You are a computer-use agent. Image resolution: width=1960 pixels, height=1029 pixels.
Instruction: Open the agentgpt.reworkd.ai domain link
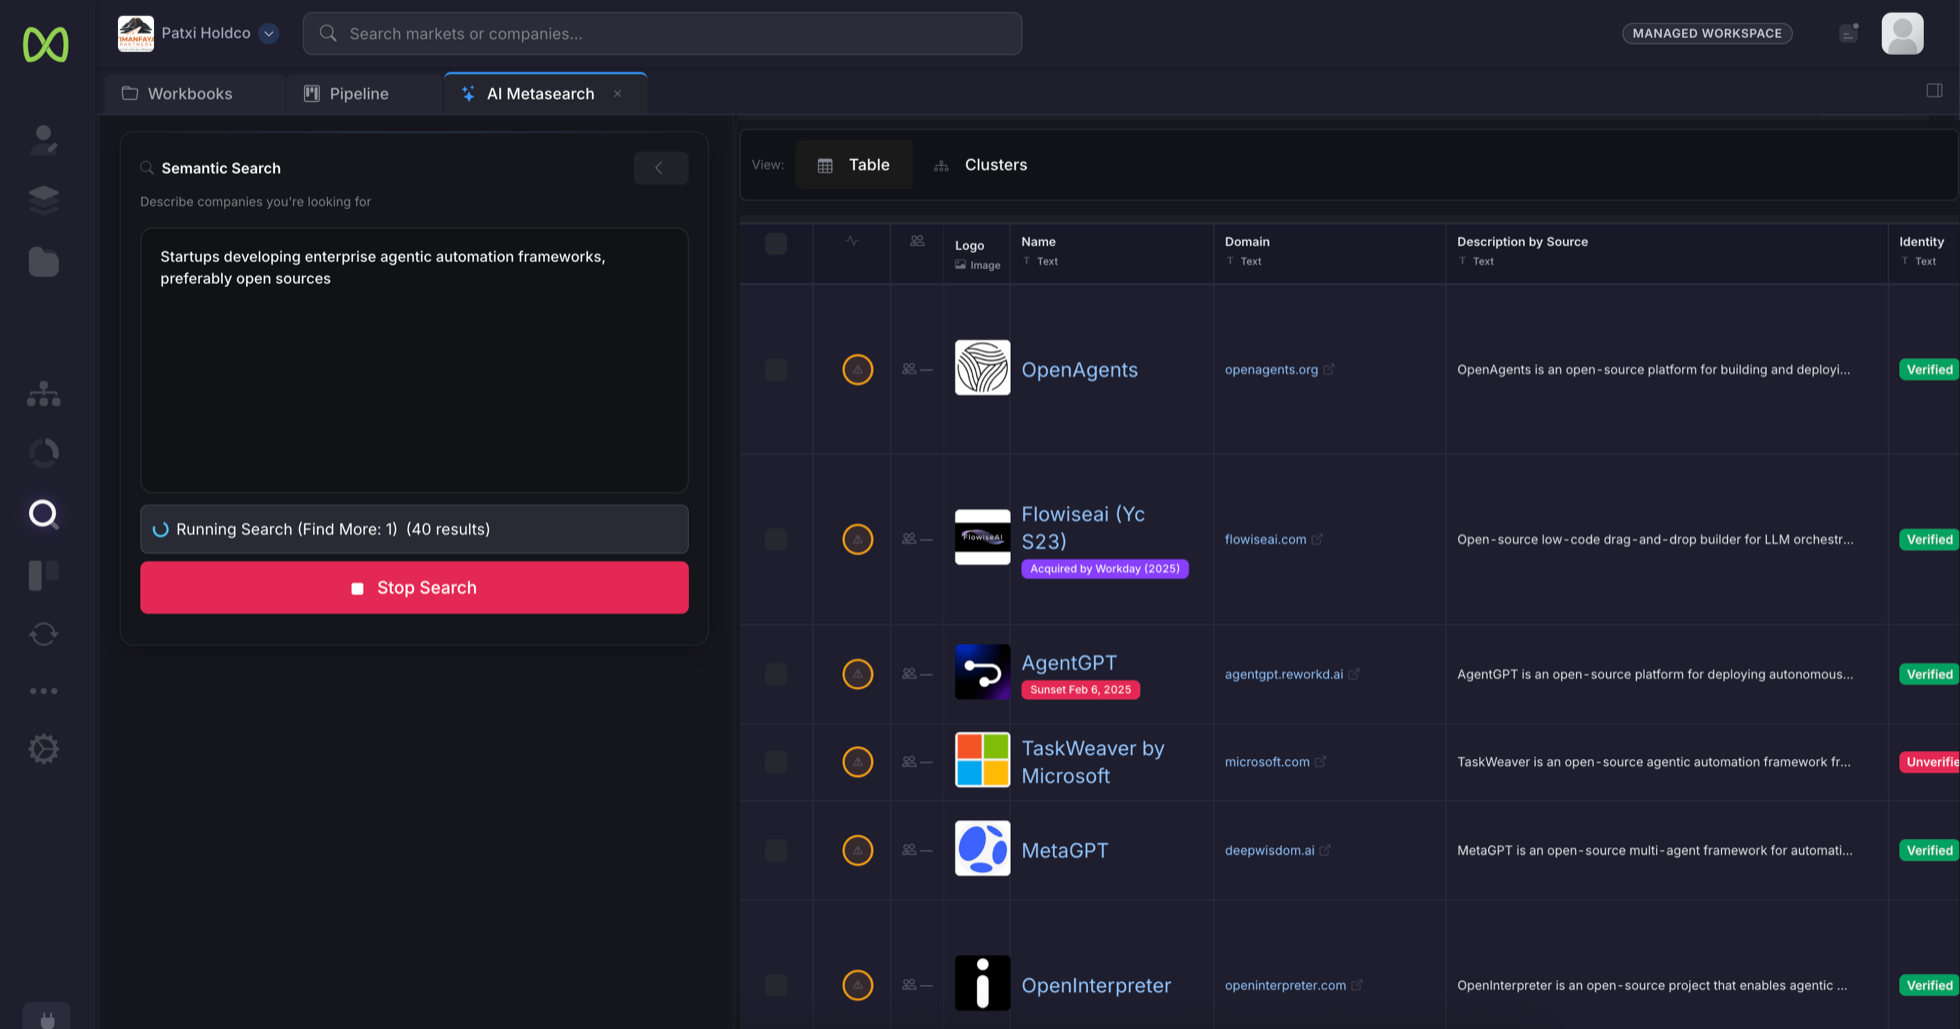point(1284,674)
